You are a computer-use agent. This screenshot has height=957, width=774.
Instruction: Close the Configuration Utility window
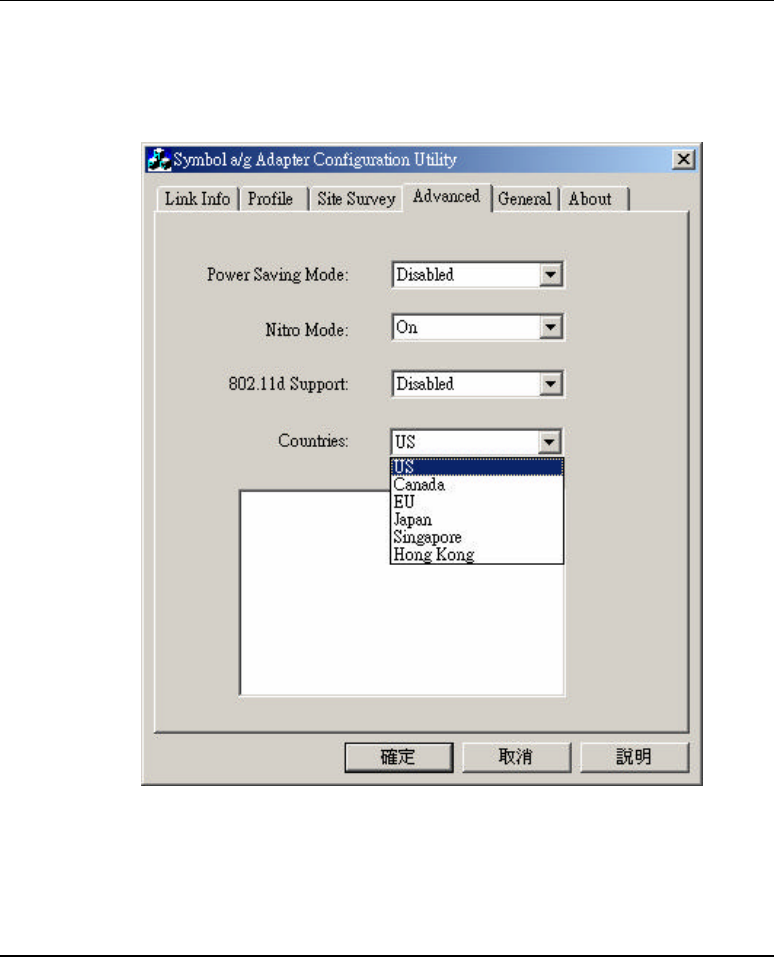683,159
